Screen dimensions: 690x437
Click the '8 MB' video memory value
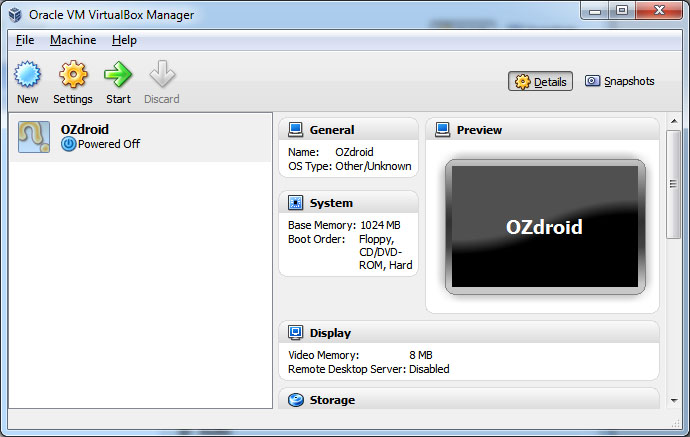point(421,355)
